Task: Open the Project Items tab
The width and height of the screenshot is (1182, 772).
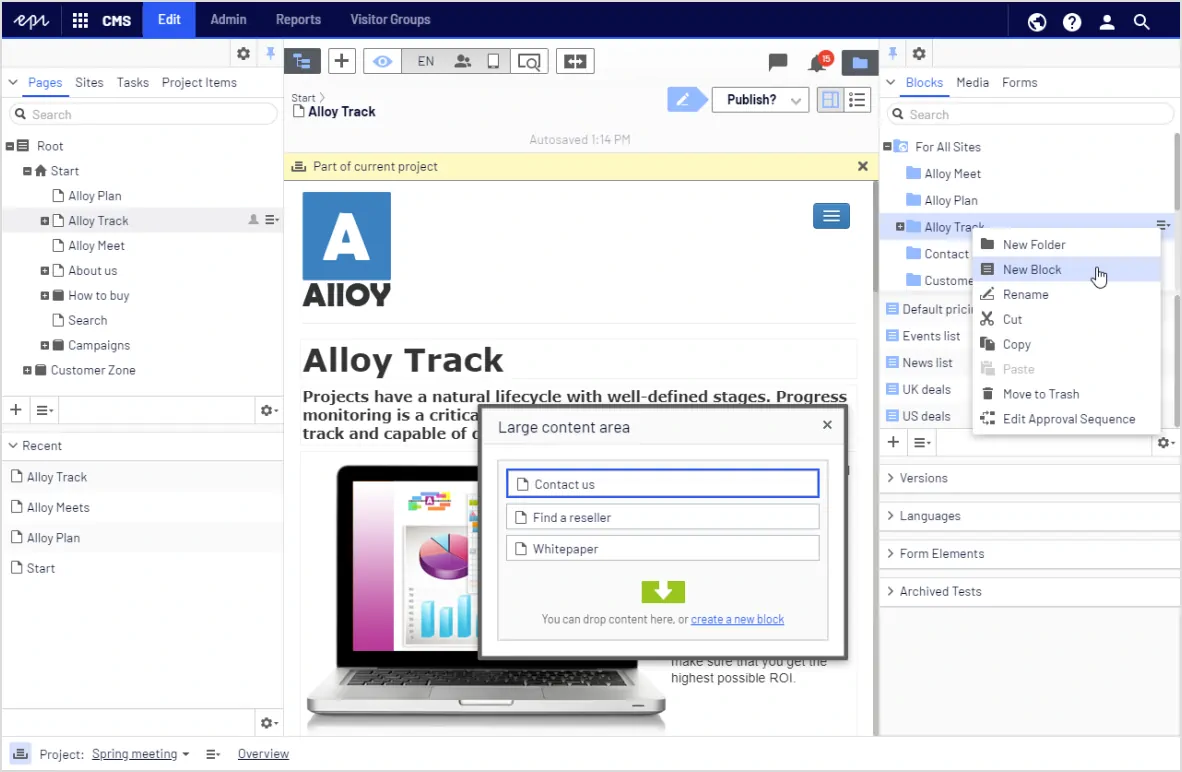Action: pyautogui.click(x=199, y=82)
